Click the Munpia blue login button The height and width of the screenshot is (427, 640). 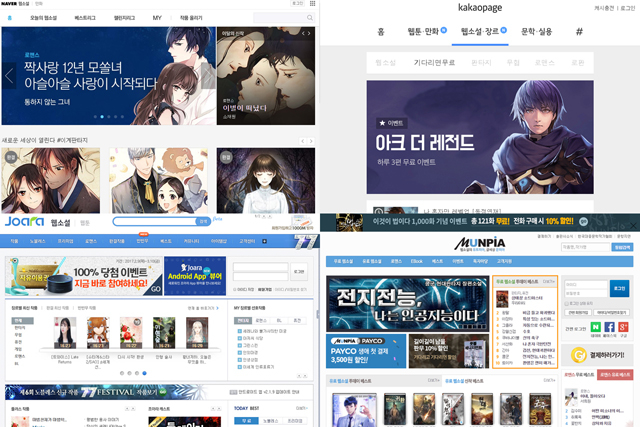[x=619, y=289]
